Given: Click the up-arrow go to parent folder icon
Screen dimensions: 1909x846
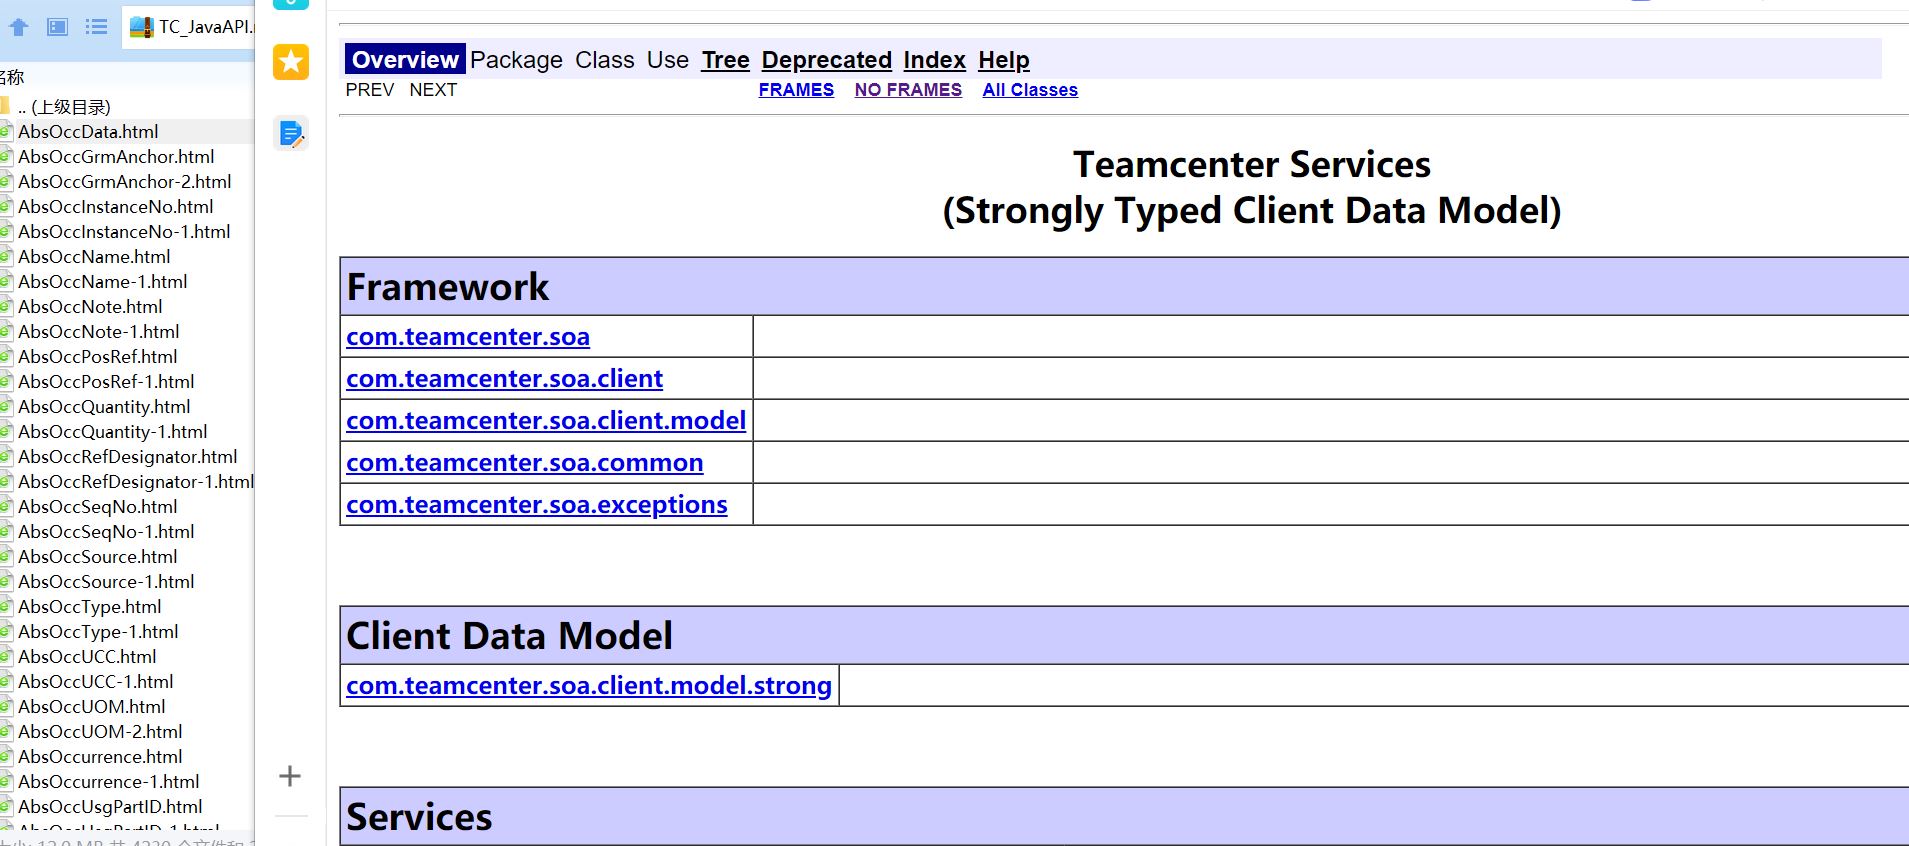Looking at the screenshot, I should 18,27.
